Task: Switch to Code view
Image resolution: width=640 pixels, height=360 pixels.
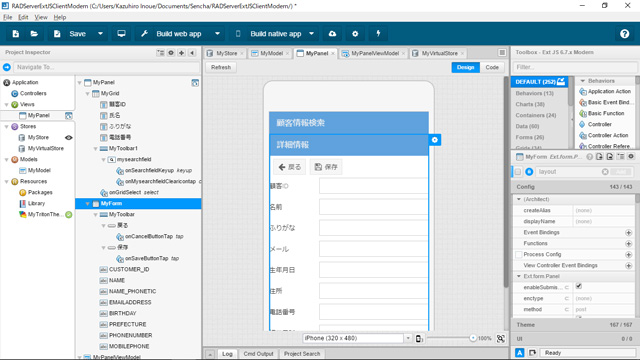Action: click(492, 67)
